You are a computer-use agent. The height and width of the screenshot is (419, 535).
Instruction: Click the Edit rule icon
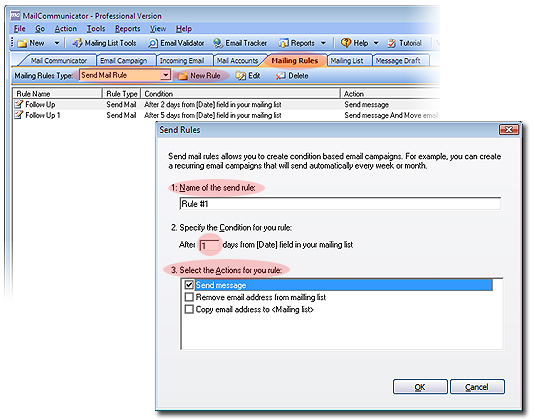(241, 76)
